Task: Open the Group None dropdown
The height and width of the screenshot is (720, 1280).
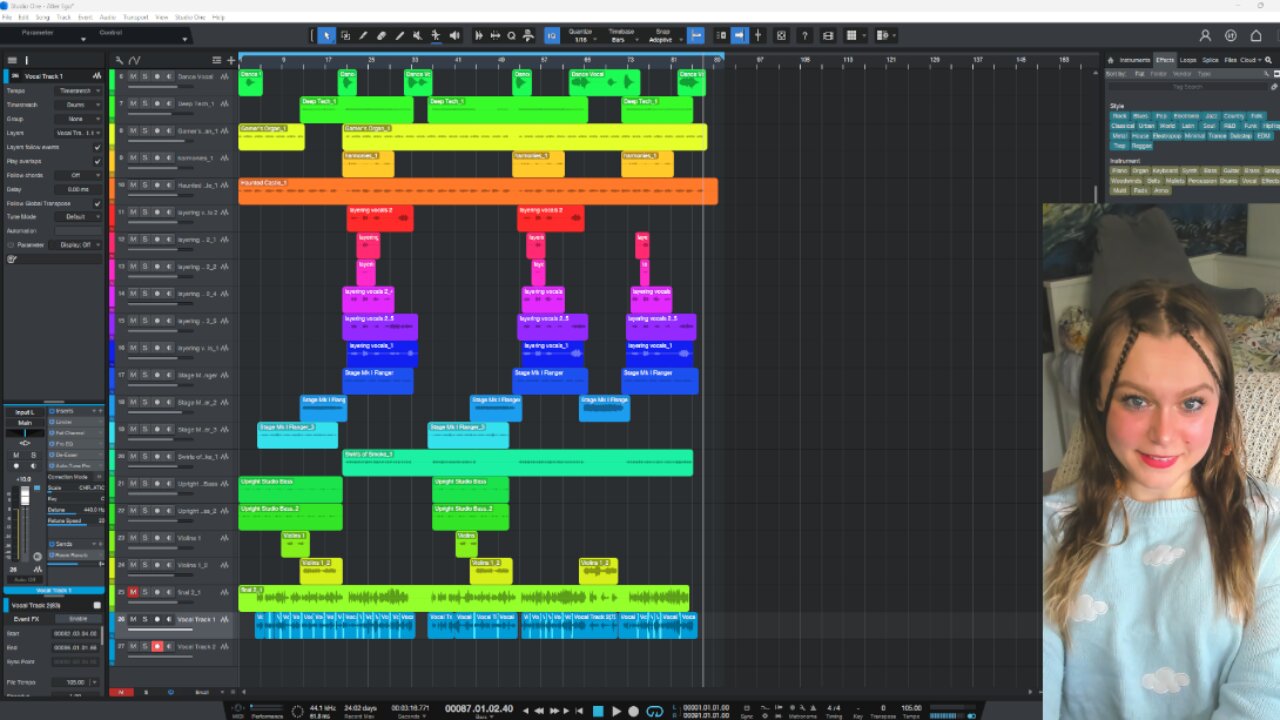Action: 78,119
